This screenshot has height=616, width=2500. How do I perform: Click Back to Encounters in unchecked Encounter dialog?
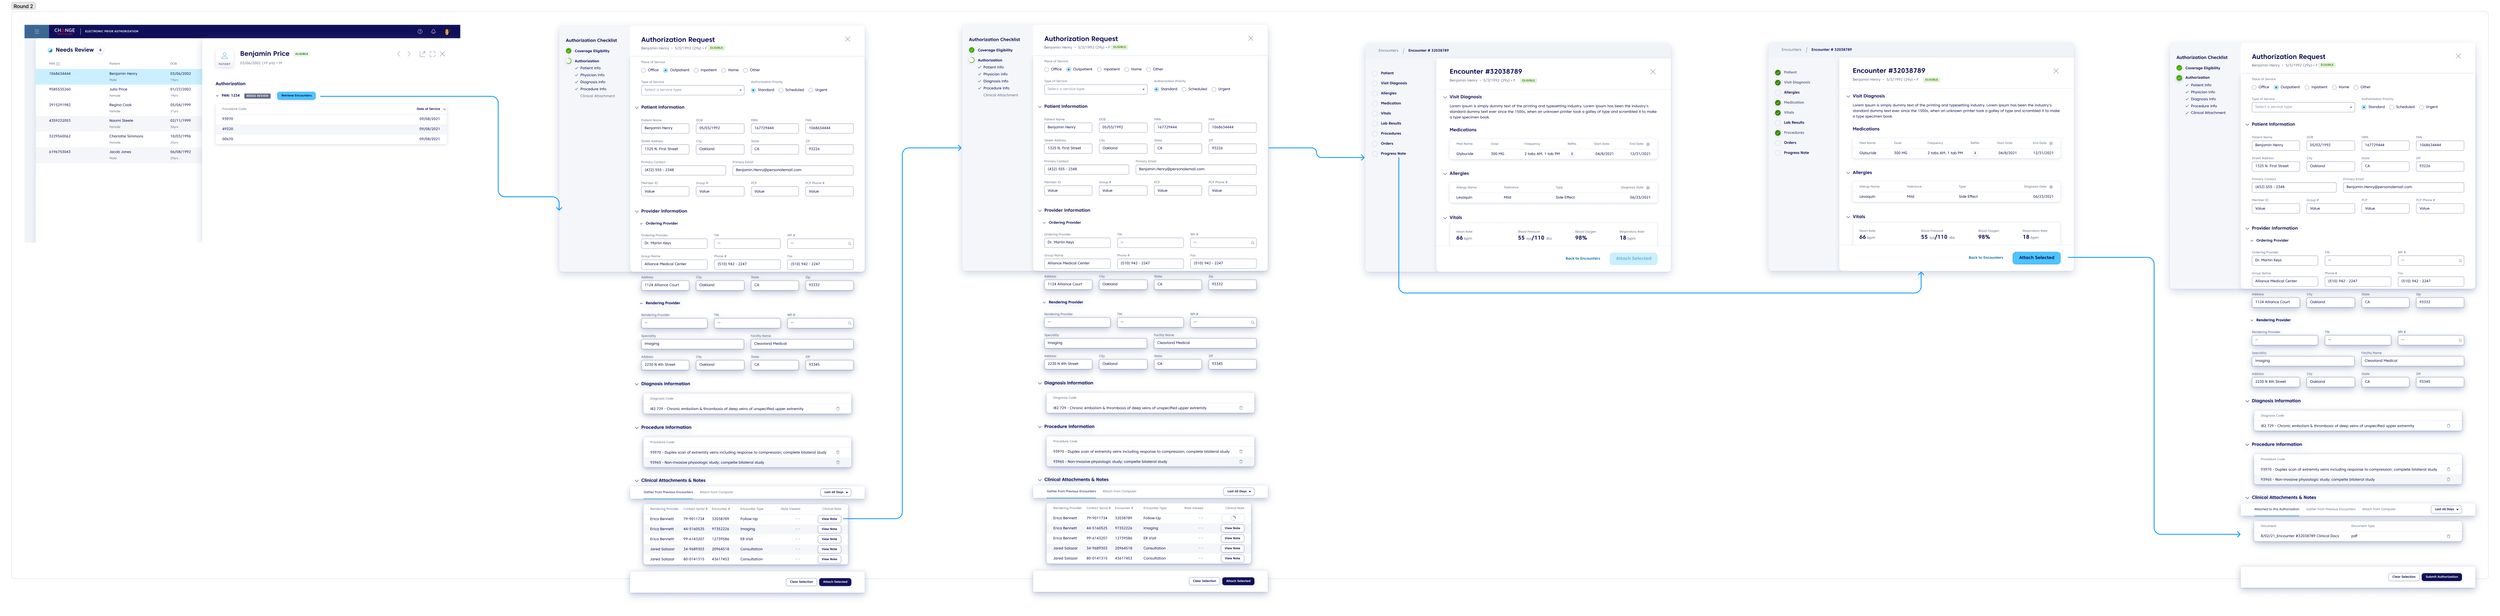(1583, 259)
